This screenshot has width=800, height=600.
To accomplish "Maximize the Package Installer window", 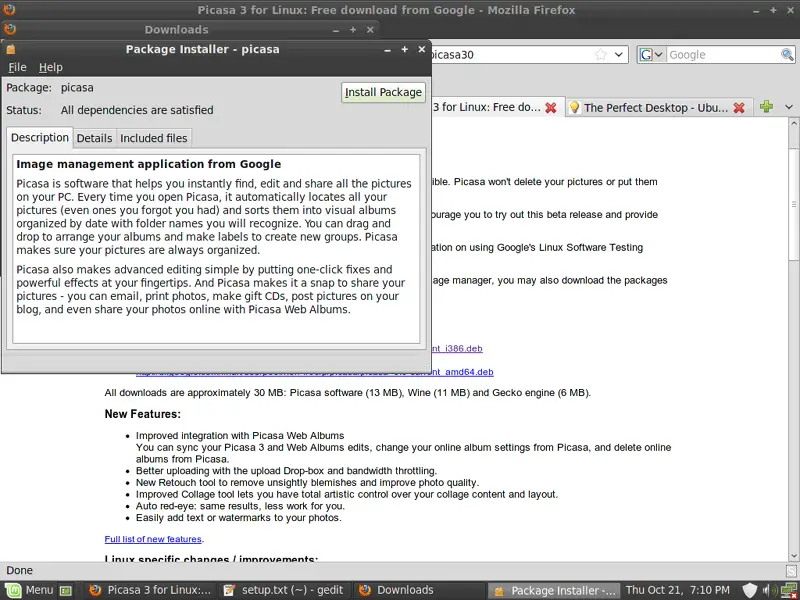I will [x=405, y=49].
